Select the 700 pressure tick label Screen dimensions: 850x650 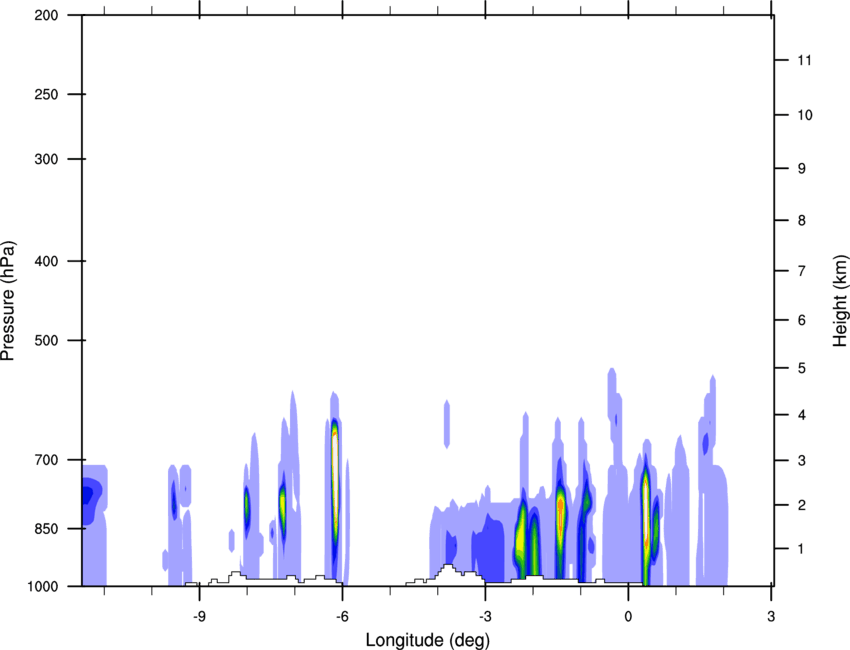46,460
